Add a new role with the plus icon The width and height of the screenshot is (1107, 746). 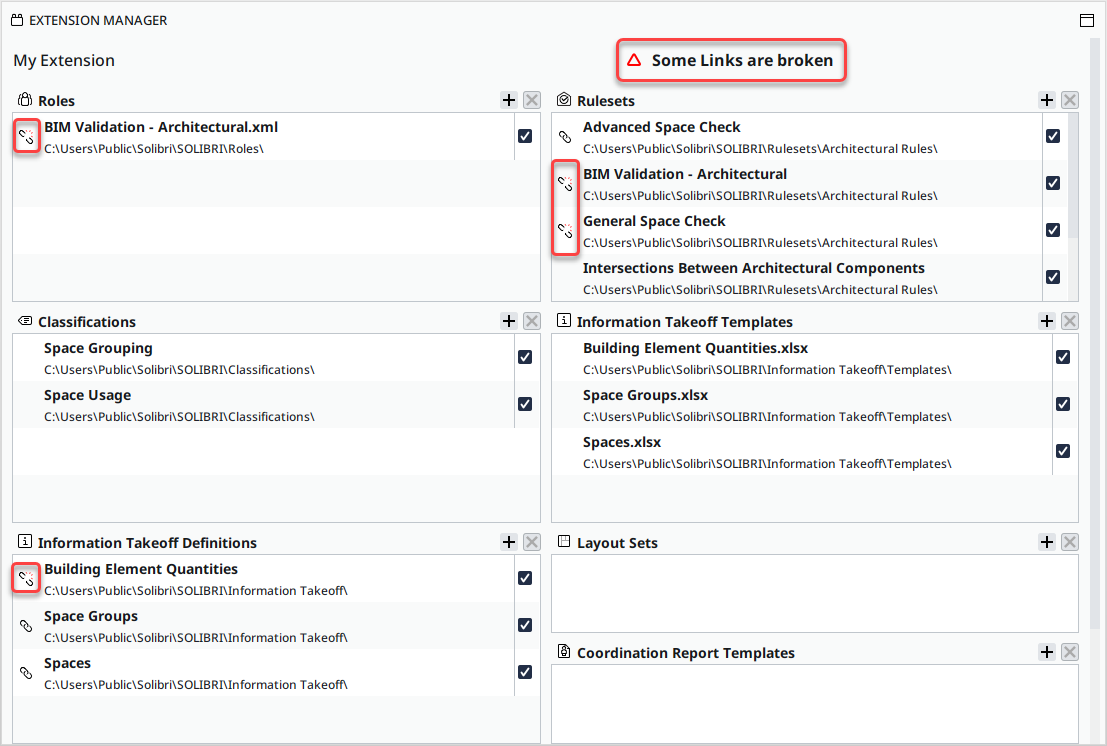[508, 100]
